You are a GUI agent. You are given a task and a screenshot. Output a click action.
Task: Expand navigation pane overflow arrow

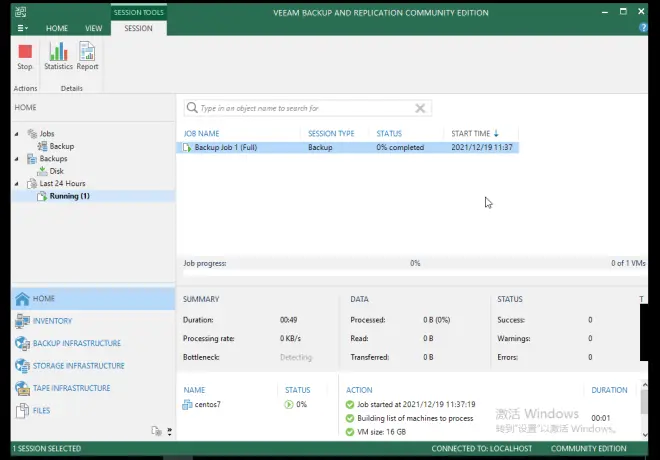pyautogui.click(x=169, y=431)
